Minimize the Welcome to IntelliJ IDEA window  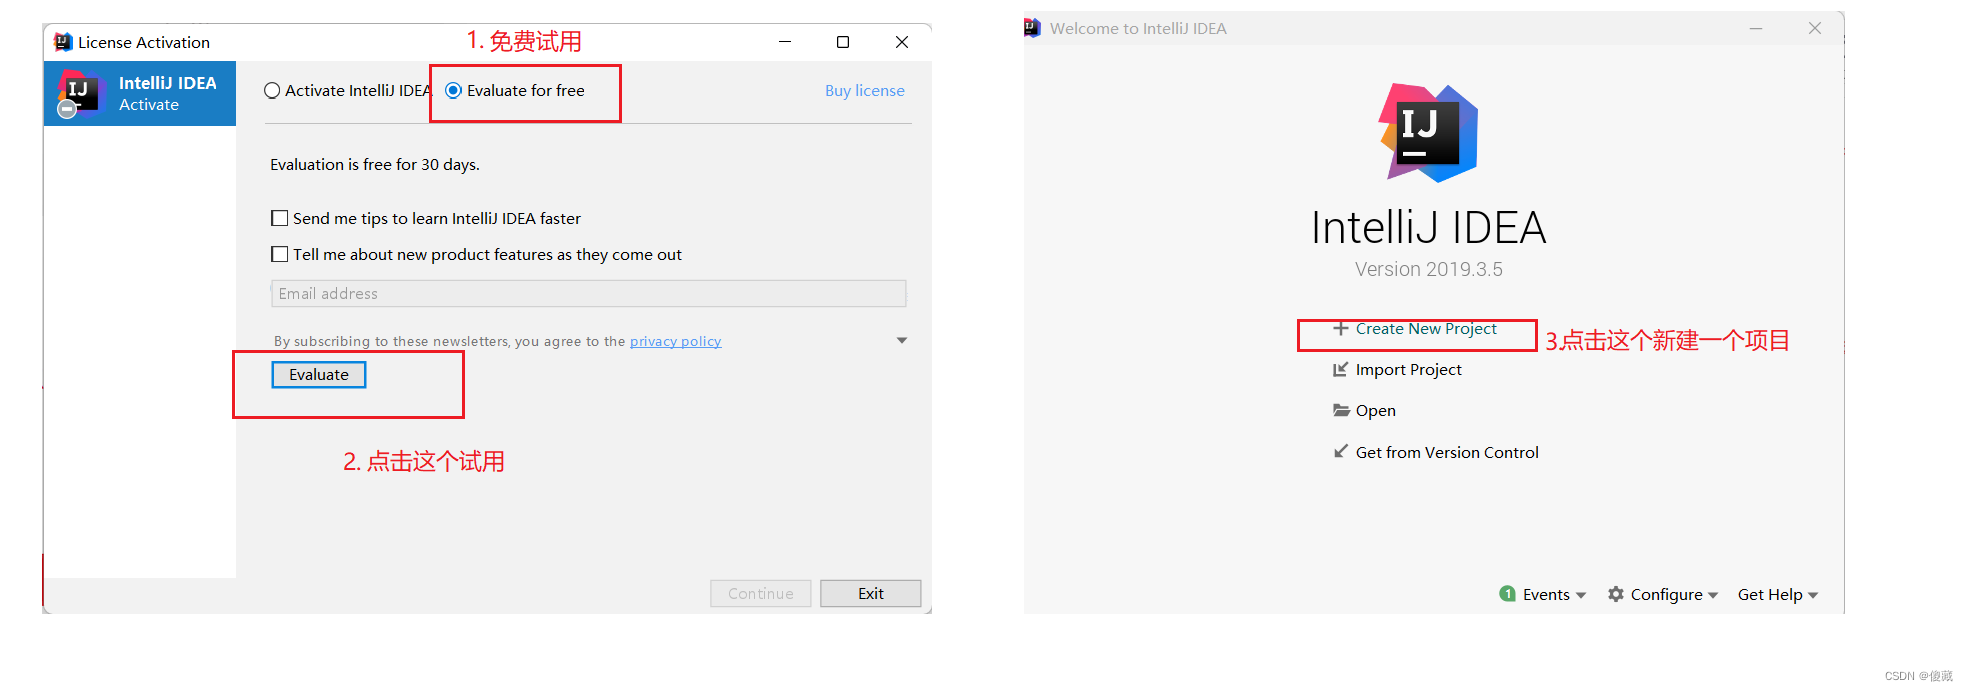pos(1756,28)
